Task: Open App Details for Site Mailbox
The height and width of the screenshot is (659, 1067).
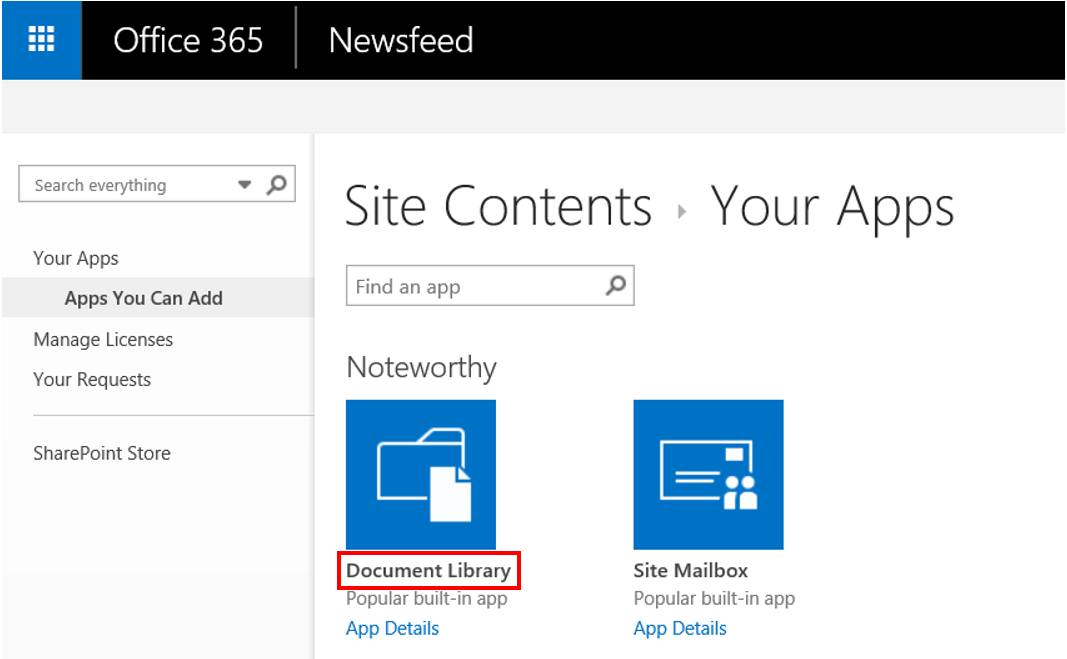Action: [x=680, y=628]
